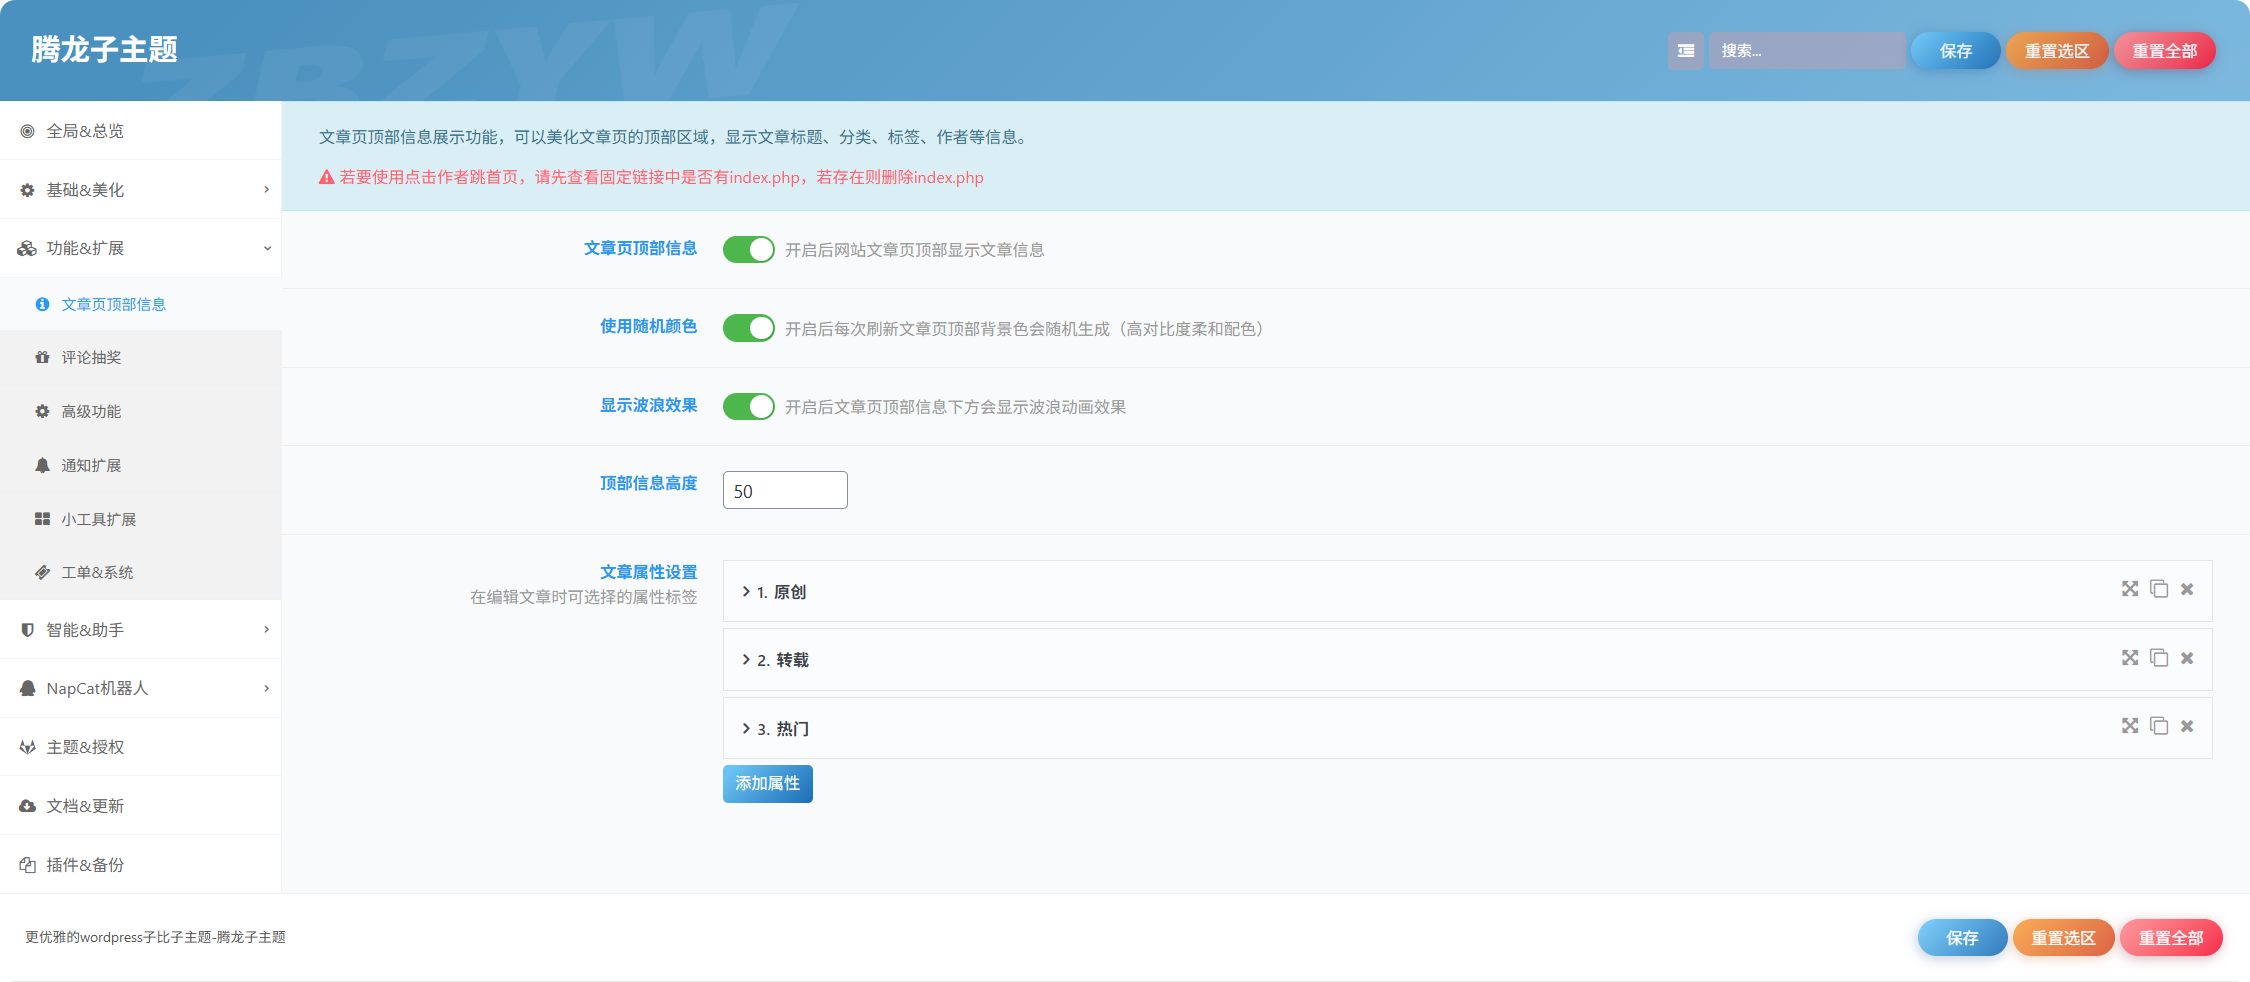Click the bottom 重置全部 button
Screen dimensions: 2250x982
[2171, 938]
